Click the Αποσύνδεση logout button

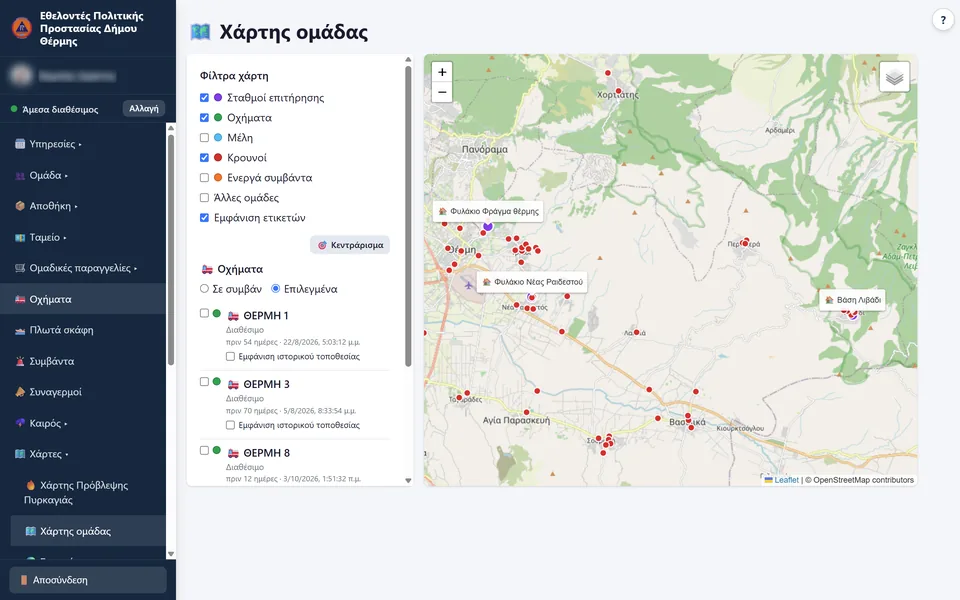tap(88, 580)
